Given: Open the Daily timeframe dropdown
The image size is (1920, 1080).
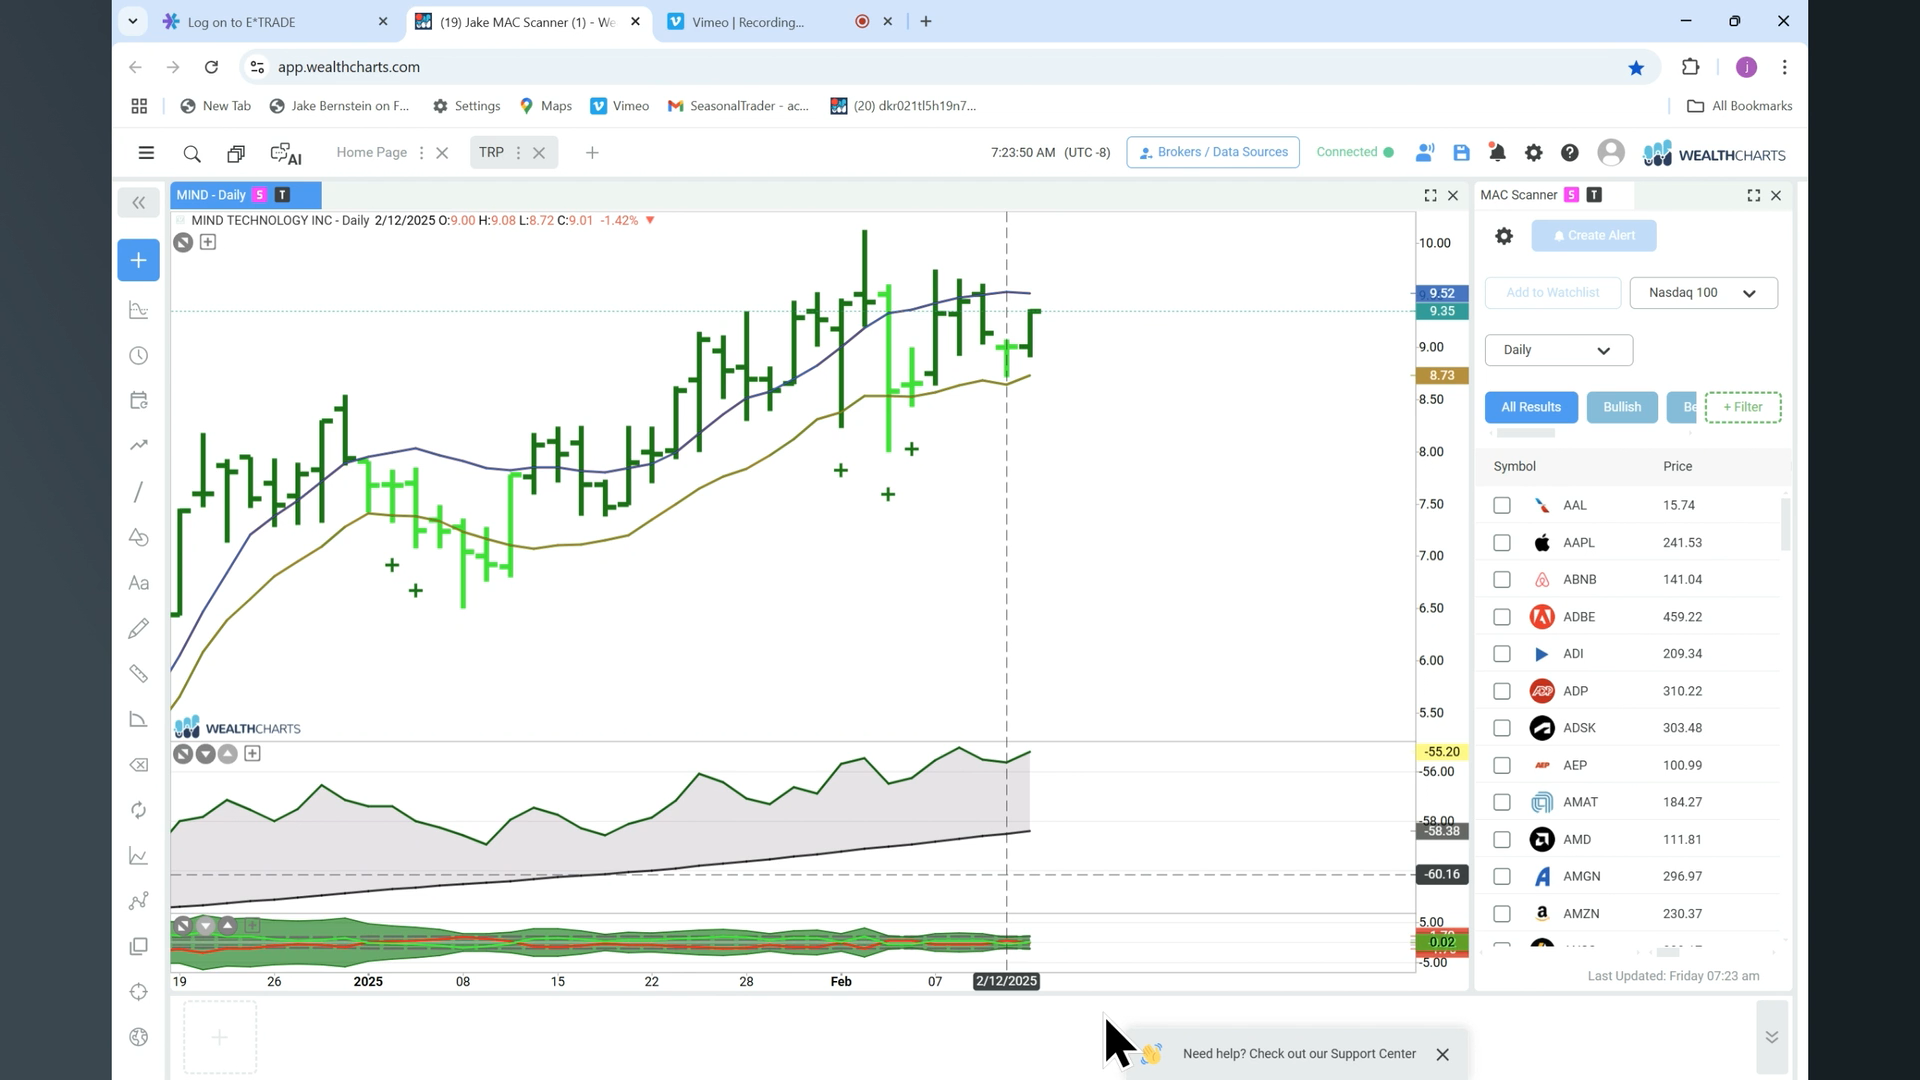Looking at the screenshot, I should pos(1558,350).
